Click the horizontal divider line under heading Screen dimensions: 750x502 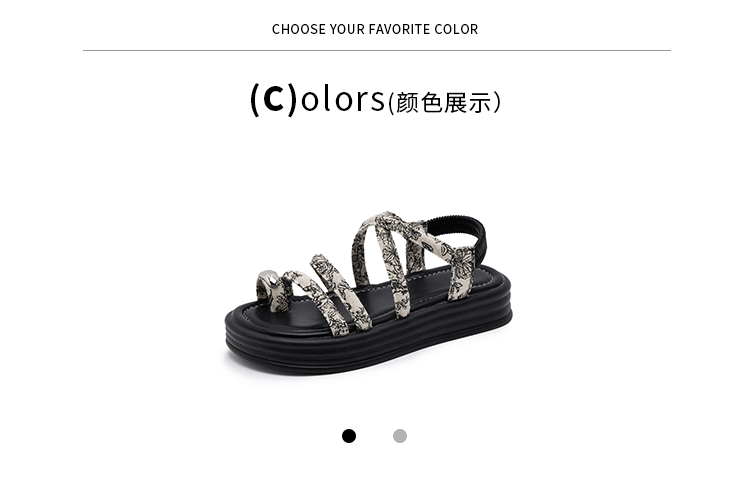coord(377,50)
